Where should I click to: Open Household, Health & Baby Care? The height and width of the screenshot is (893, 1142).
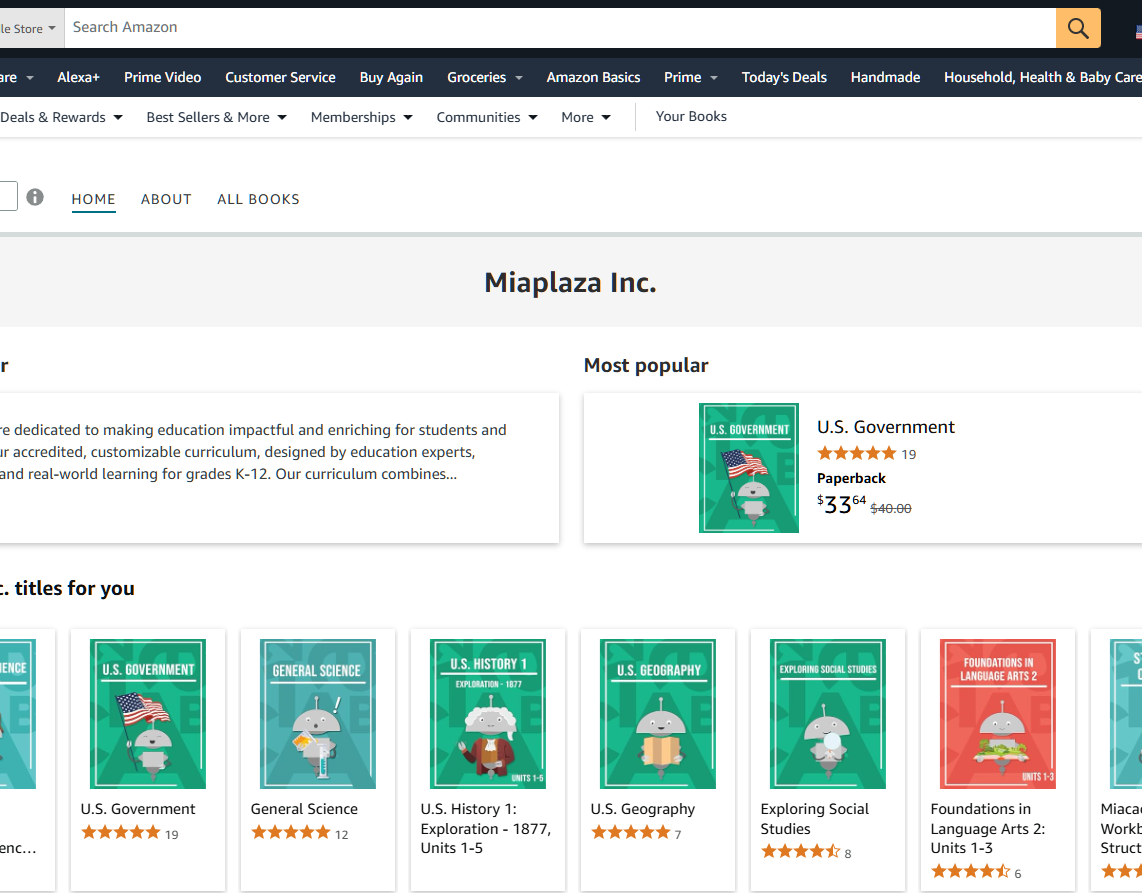pos(1042,77)
